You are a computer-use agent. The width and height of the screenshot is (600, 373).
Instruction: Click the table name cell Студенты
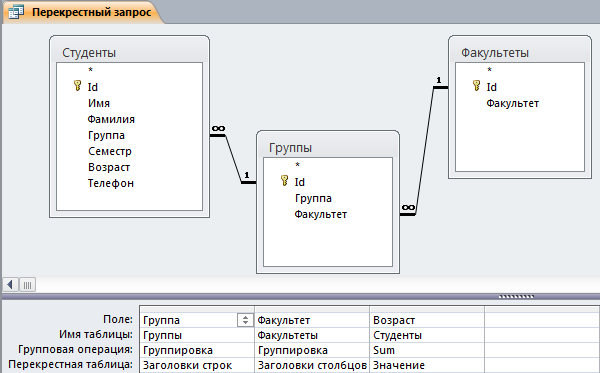427,335
